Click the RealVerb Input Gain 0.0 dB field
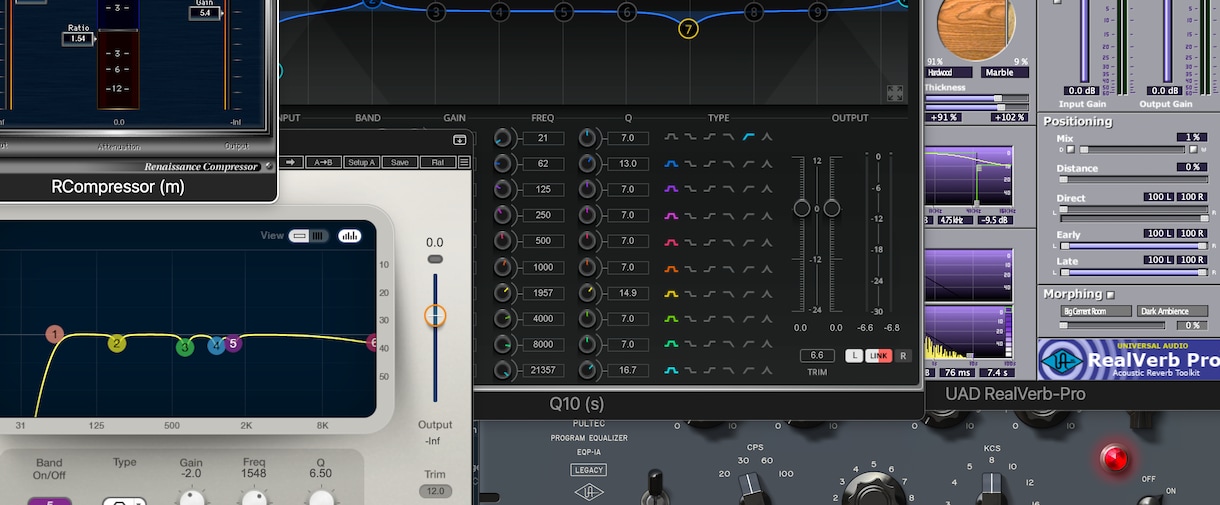The image size is (1220, 505). coord(1082,90)
